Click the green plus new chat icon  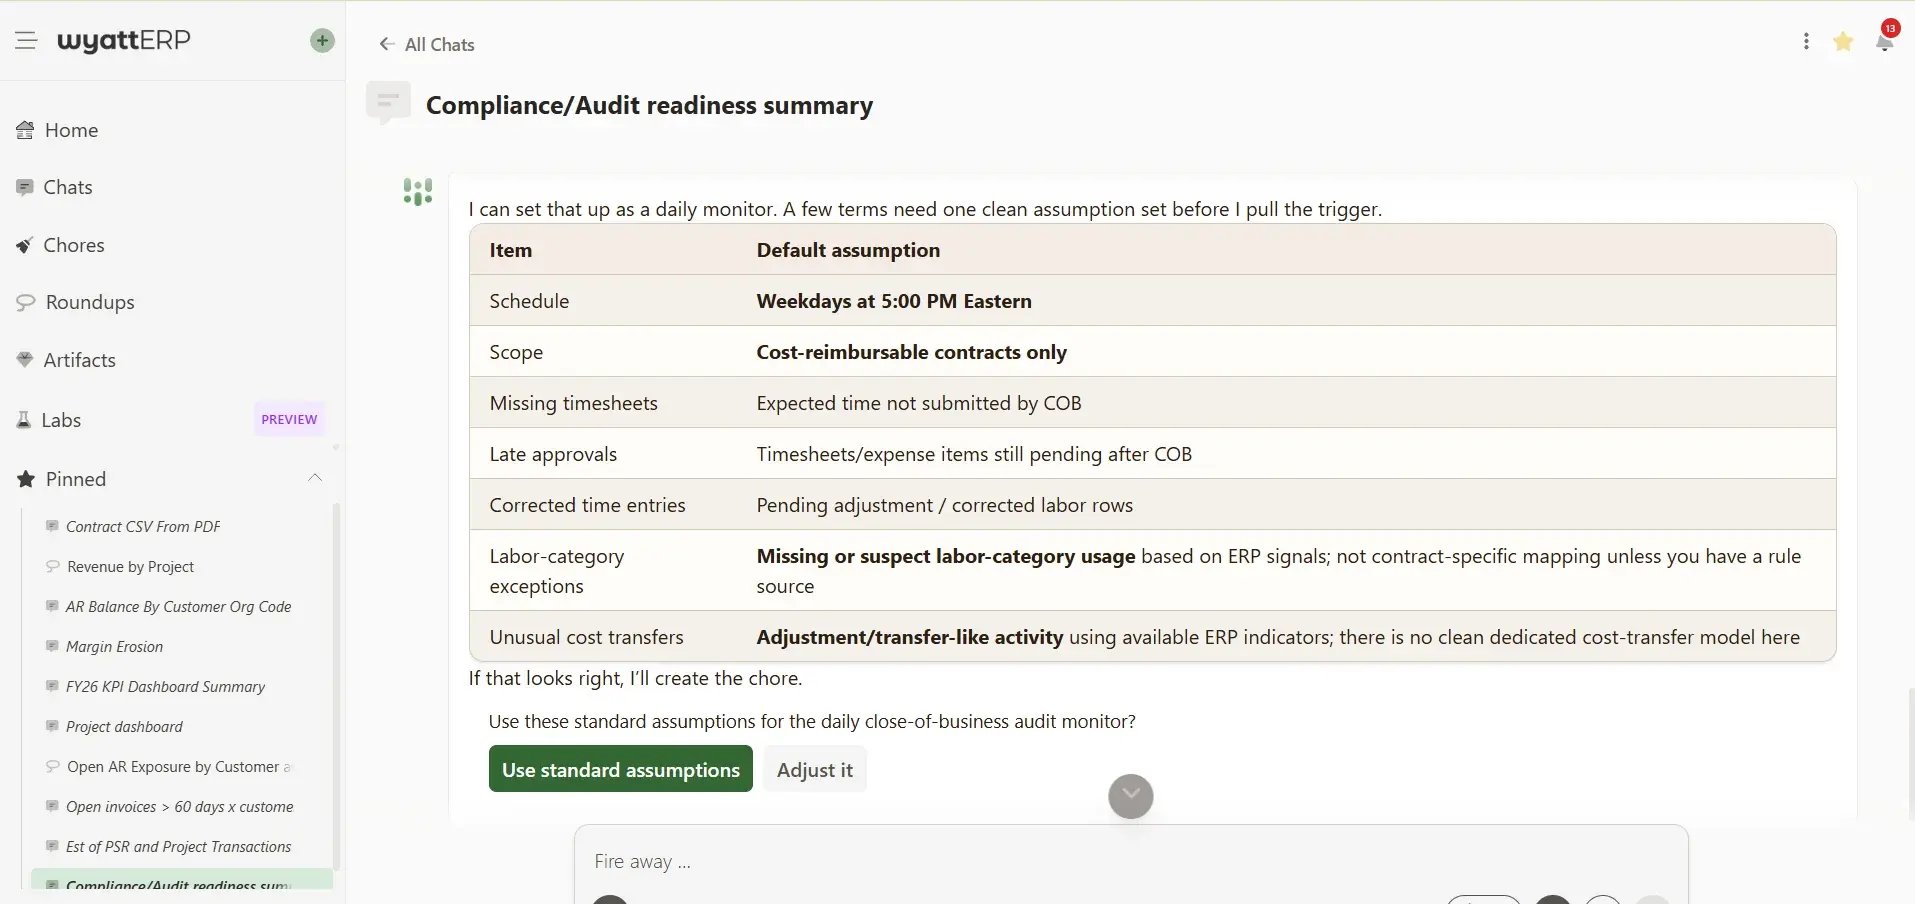point(322,41)
